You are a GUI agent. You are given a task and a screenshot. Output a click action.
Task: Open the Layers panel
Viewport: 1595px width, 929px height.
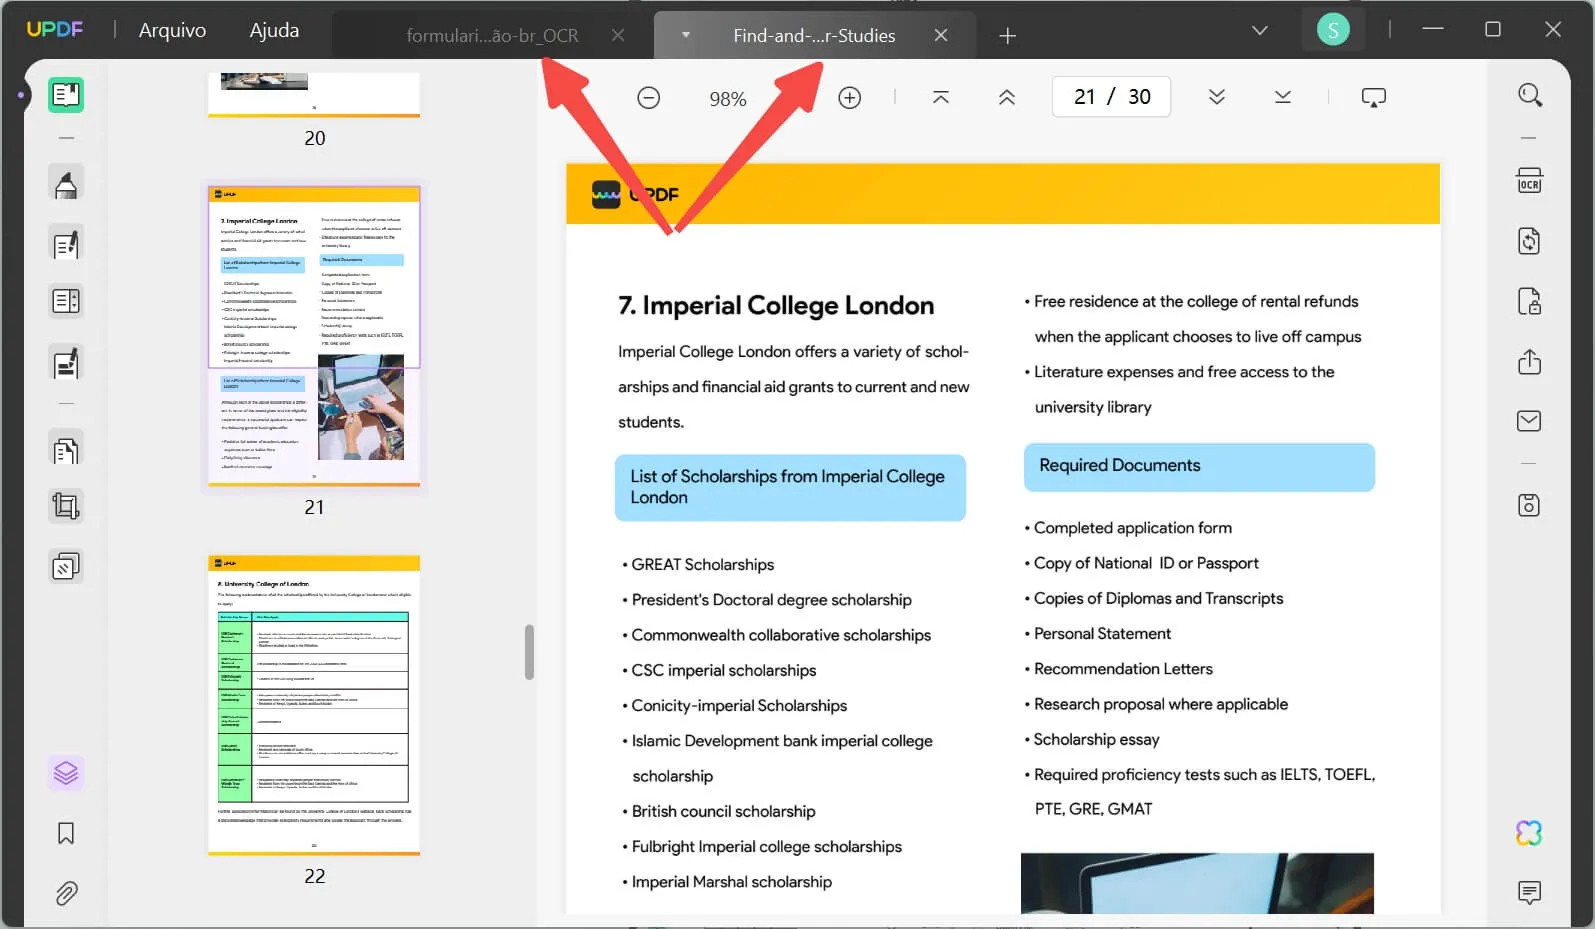pos(66,773)
